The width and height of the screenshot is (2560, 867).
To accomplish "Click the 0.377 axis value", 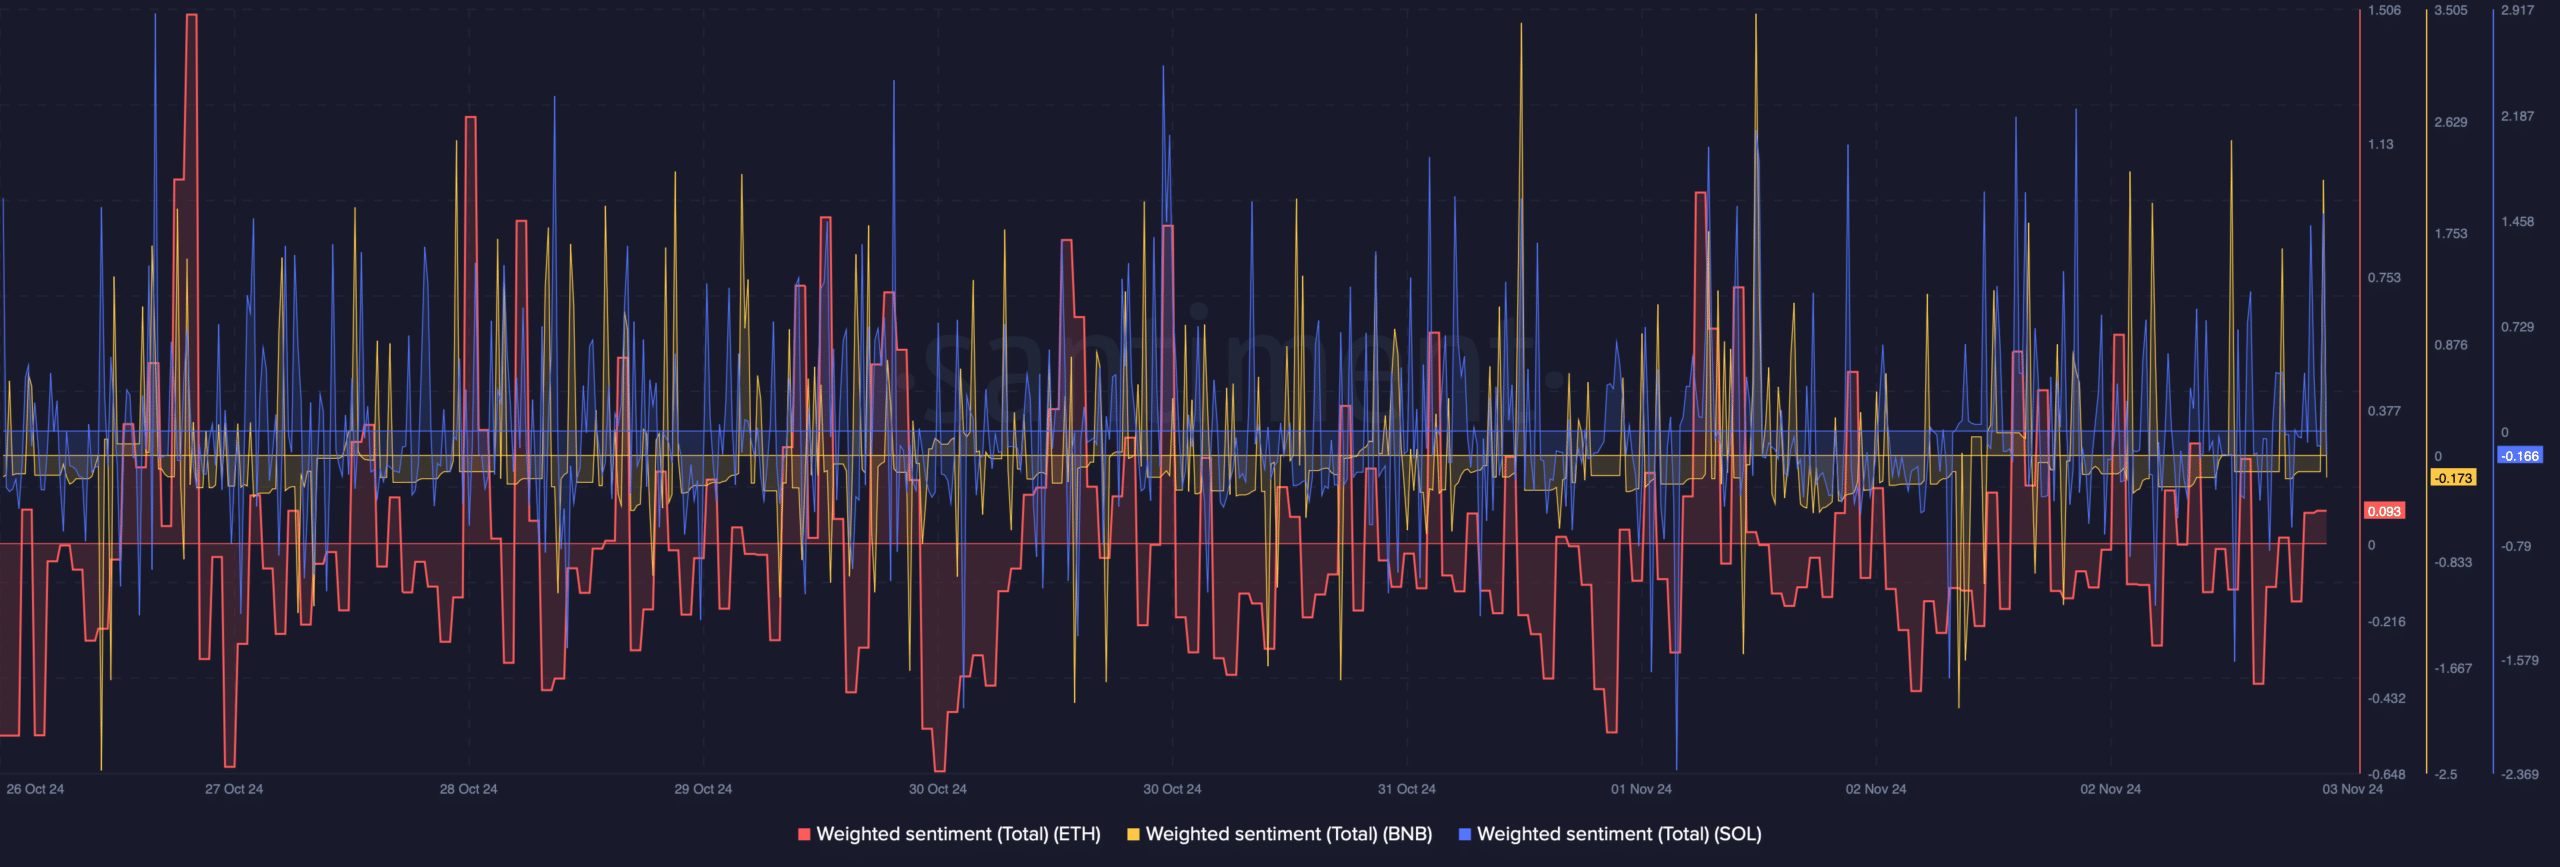I will (2384, 411).
